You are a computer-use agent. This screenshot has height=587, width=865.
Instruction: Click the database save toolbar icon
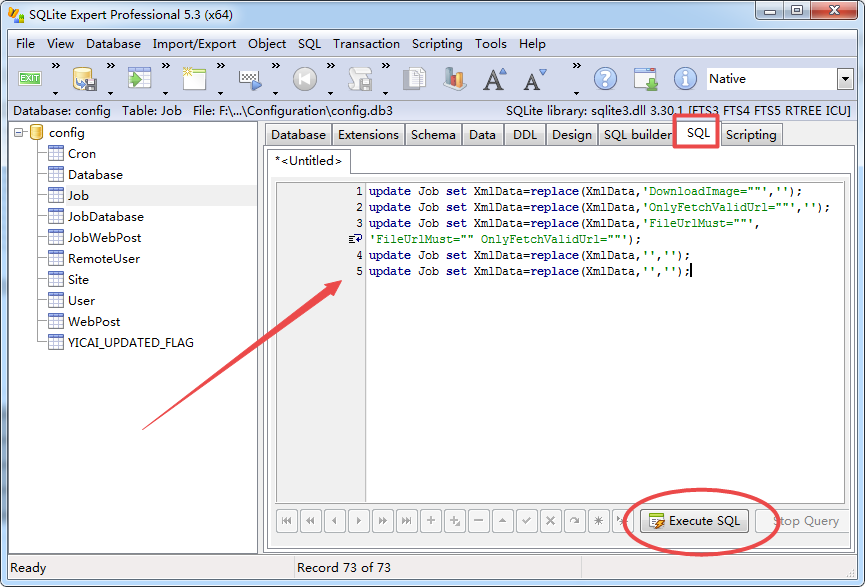(84, 79)
